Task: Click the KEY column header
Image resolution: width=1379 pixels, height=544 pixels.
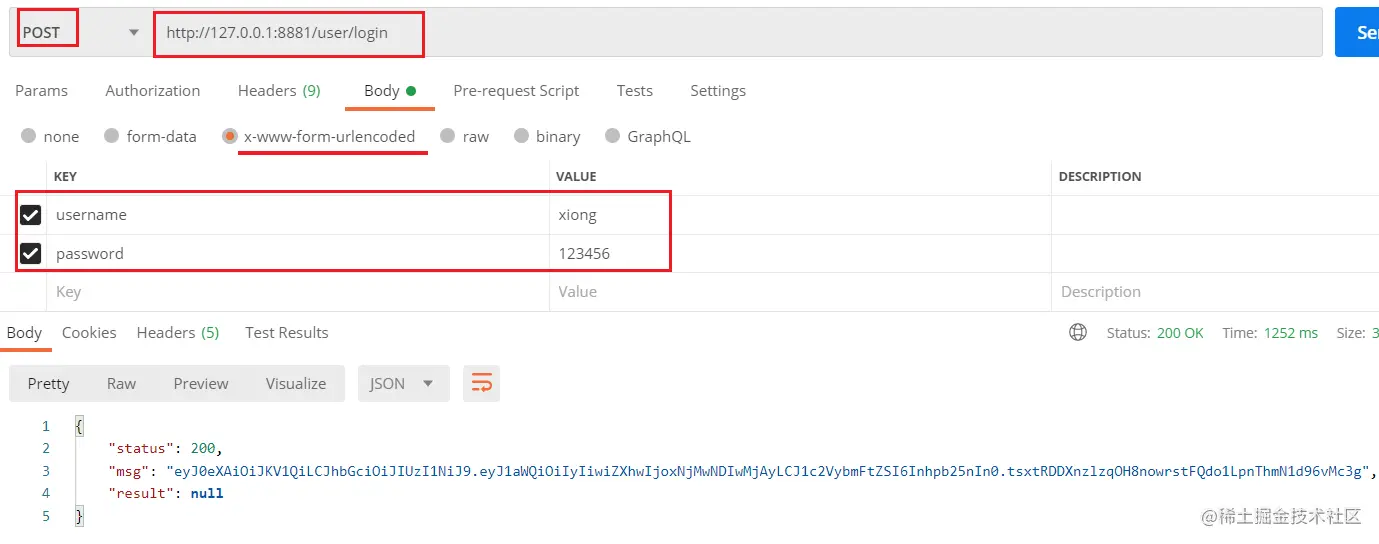Action: point(65,176)
